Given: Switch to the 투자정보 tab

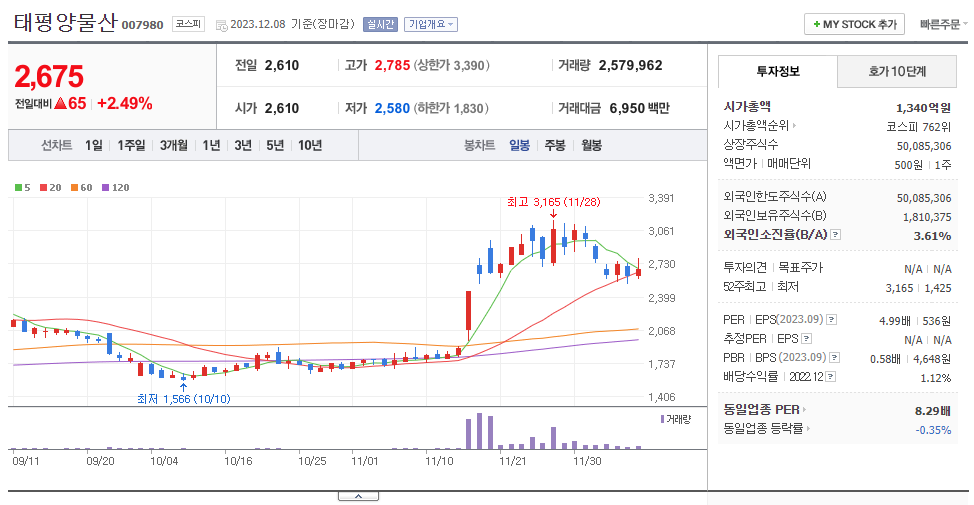Looking at the screenshot, I should (778, 71).
